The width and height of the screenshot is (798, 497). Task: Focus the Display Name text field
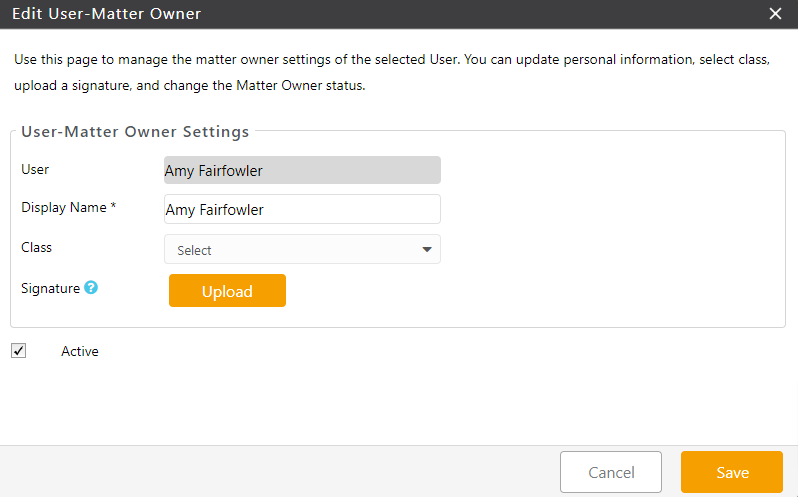coord(302,210)
